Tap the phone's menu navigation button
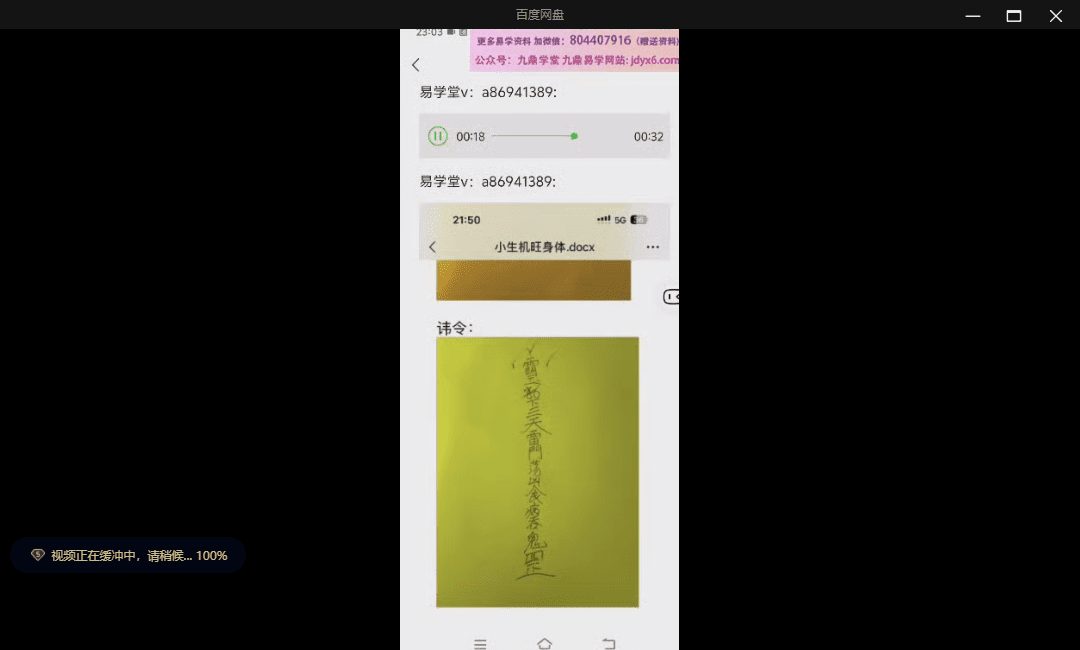Screen dimensions: 1080x650 click(480, 644)
